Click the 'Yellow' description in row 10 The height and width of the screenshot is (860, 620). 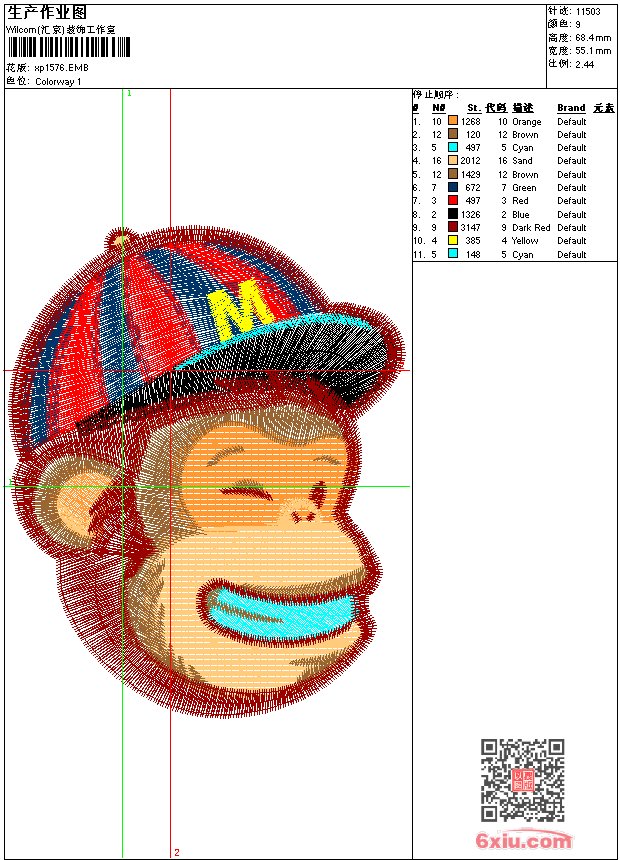pos(525,241)
